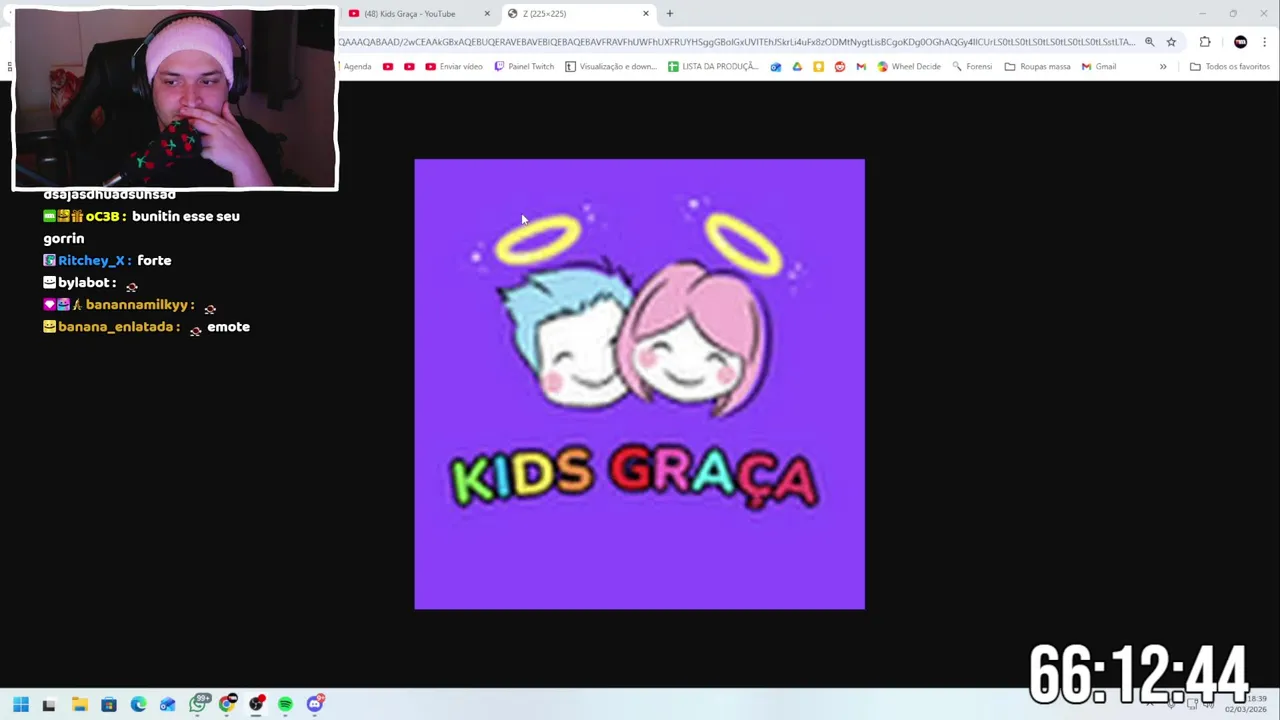Click the browser address bar URL
Viewport: 1280px width, 720px height.
tap(737, 42)
